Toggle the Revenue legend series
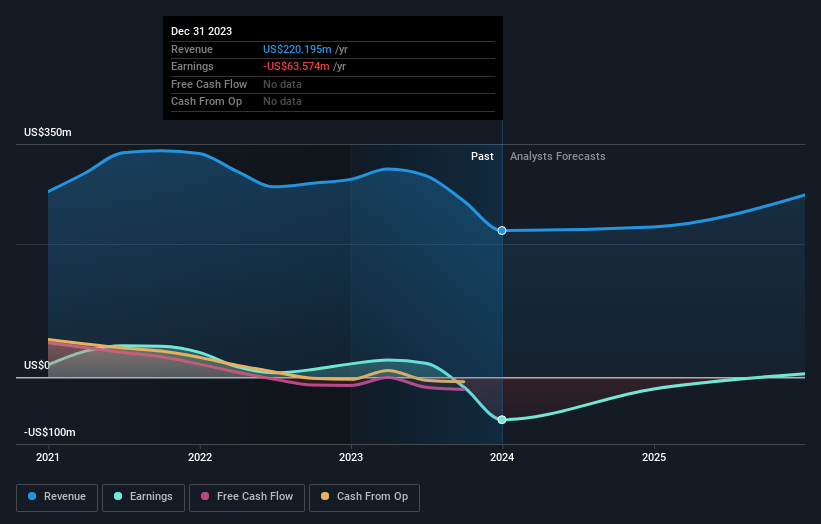Image resolution: width=821 pixels, height=524 pixels. 57,497
